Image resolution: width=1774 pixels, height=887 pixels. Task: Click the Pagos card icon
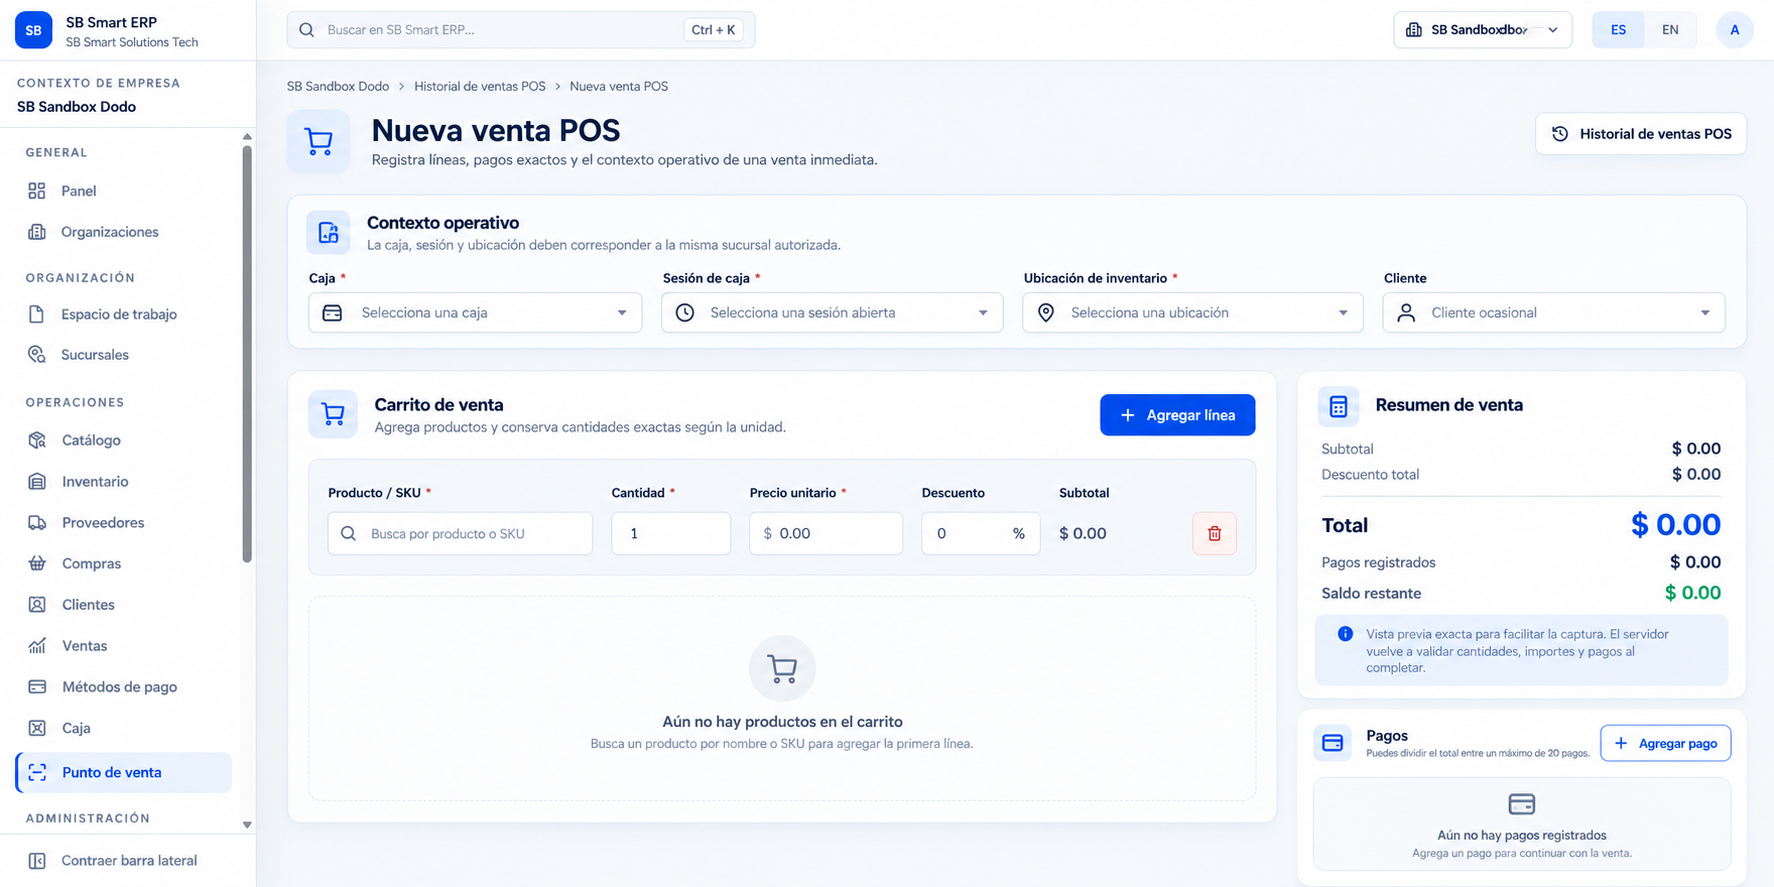click(1332, 743)
